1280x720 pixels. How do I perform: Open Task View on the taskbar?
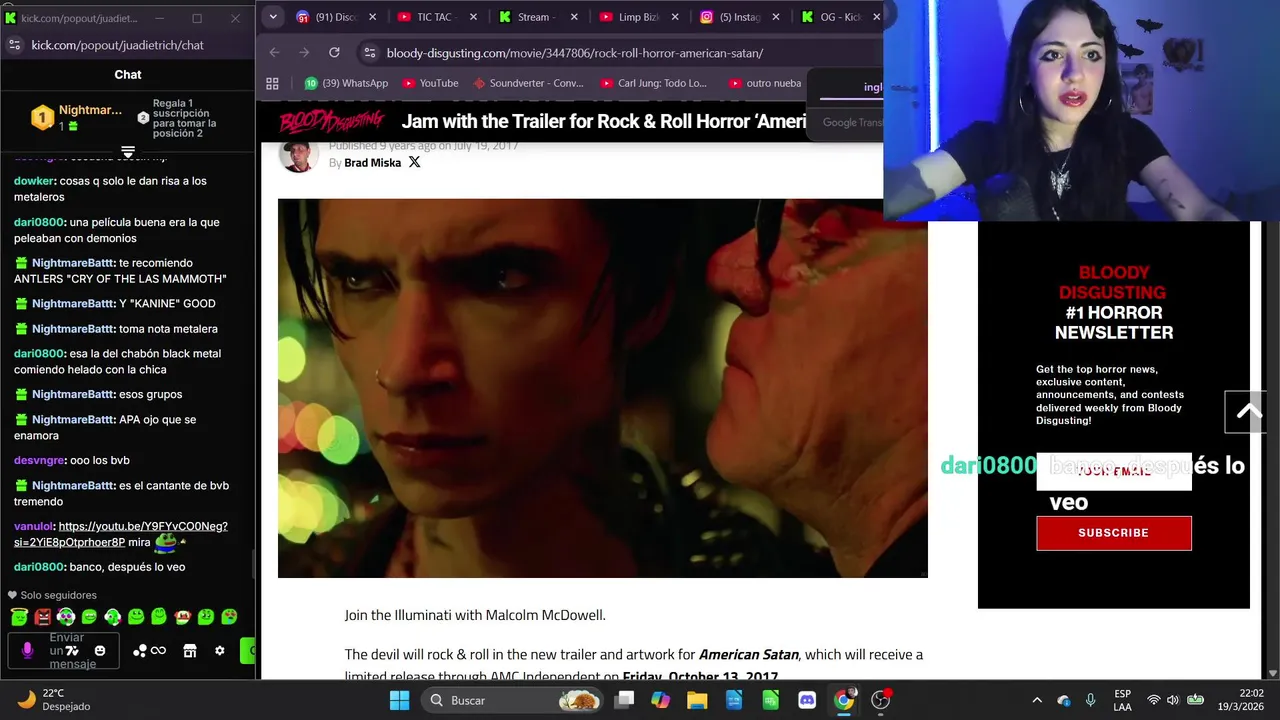tap(624, 700)
